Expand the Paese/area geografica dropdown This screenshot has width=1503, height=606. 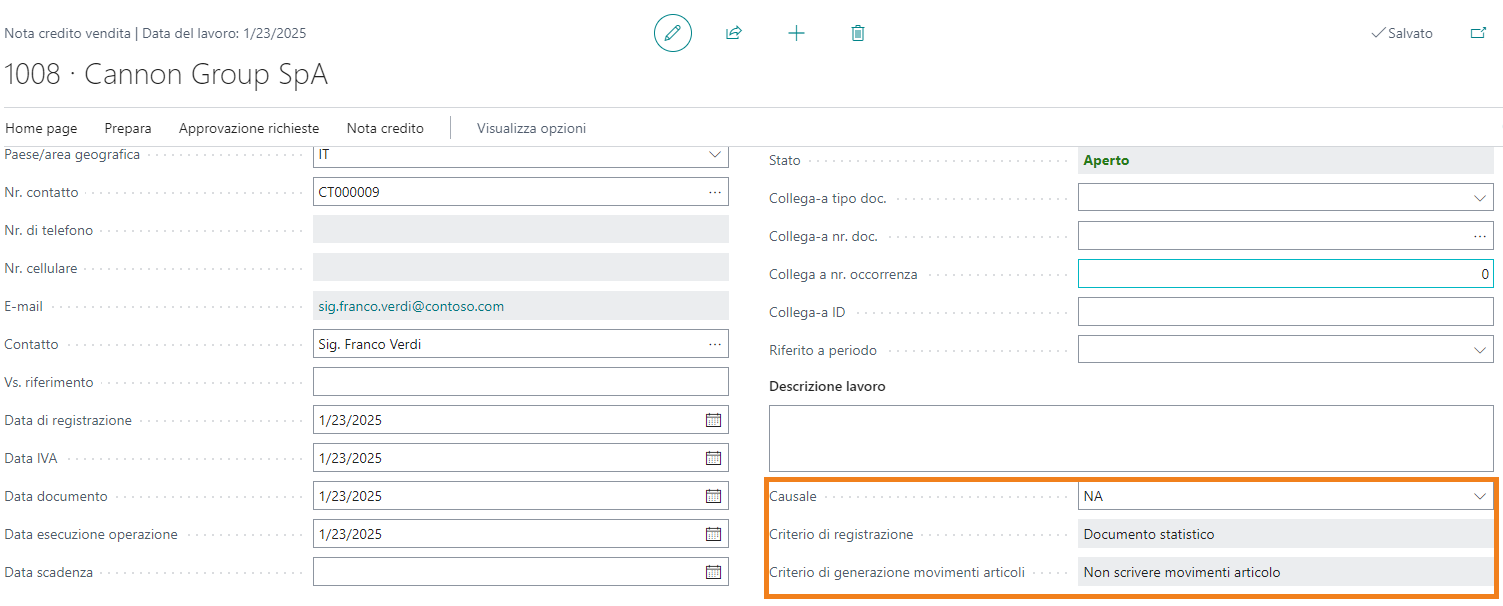tap(714, 155)
